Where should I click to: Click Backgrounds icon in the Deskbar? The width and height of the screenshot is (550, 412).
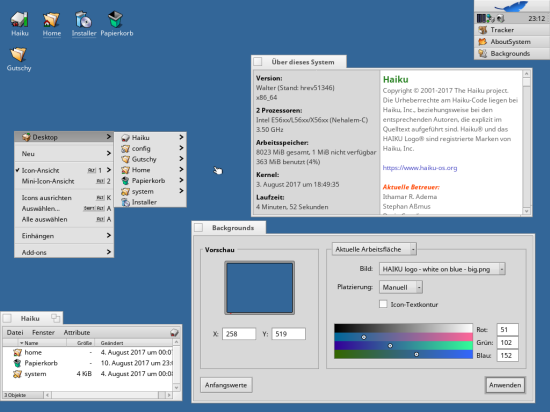click(483, 54)
